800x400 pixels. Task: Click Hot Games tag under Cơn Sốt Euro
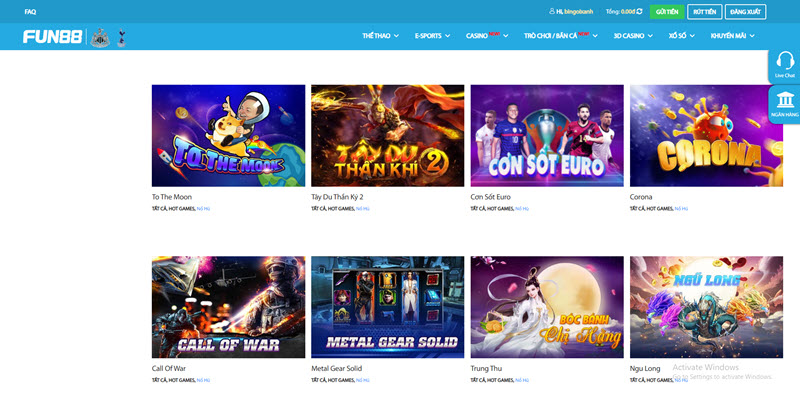[x=501, y=209]
